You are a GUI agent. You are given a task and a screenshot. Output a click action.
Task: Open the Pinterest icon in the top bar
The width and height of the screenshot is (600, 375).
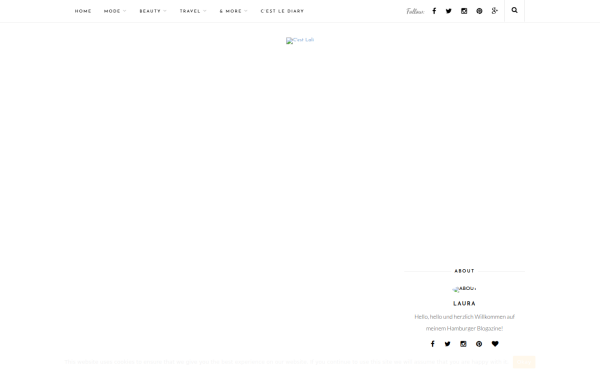(x=479, y=11)
